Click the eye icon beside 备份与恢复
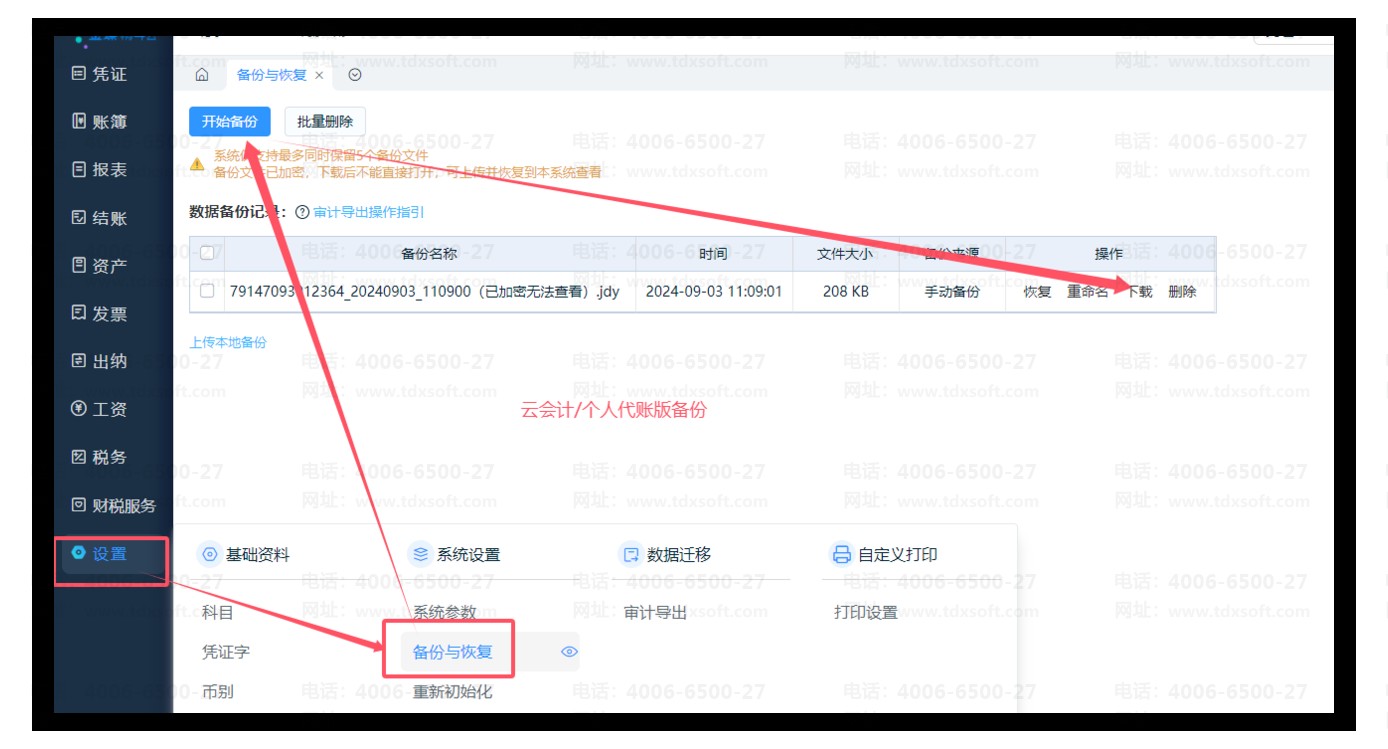 point(569,652)
